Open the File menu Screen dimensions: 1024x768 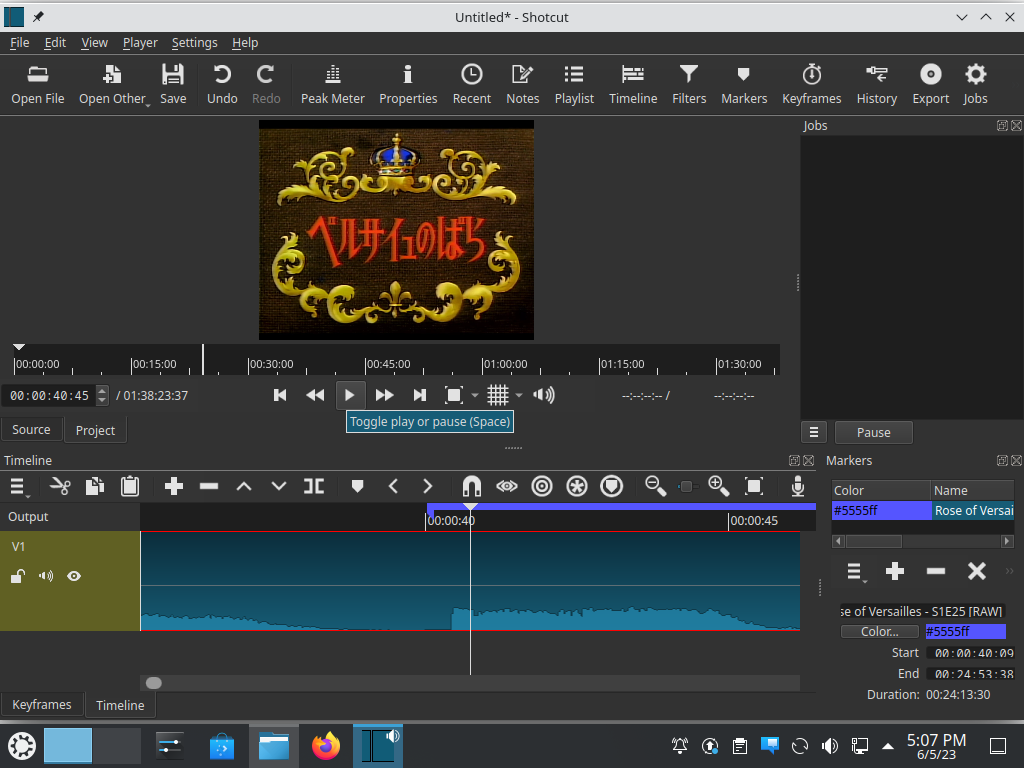(20, 42)
